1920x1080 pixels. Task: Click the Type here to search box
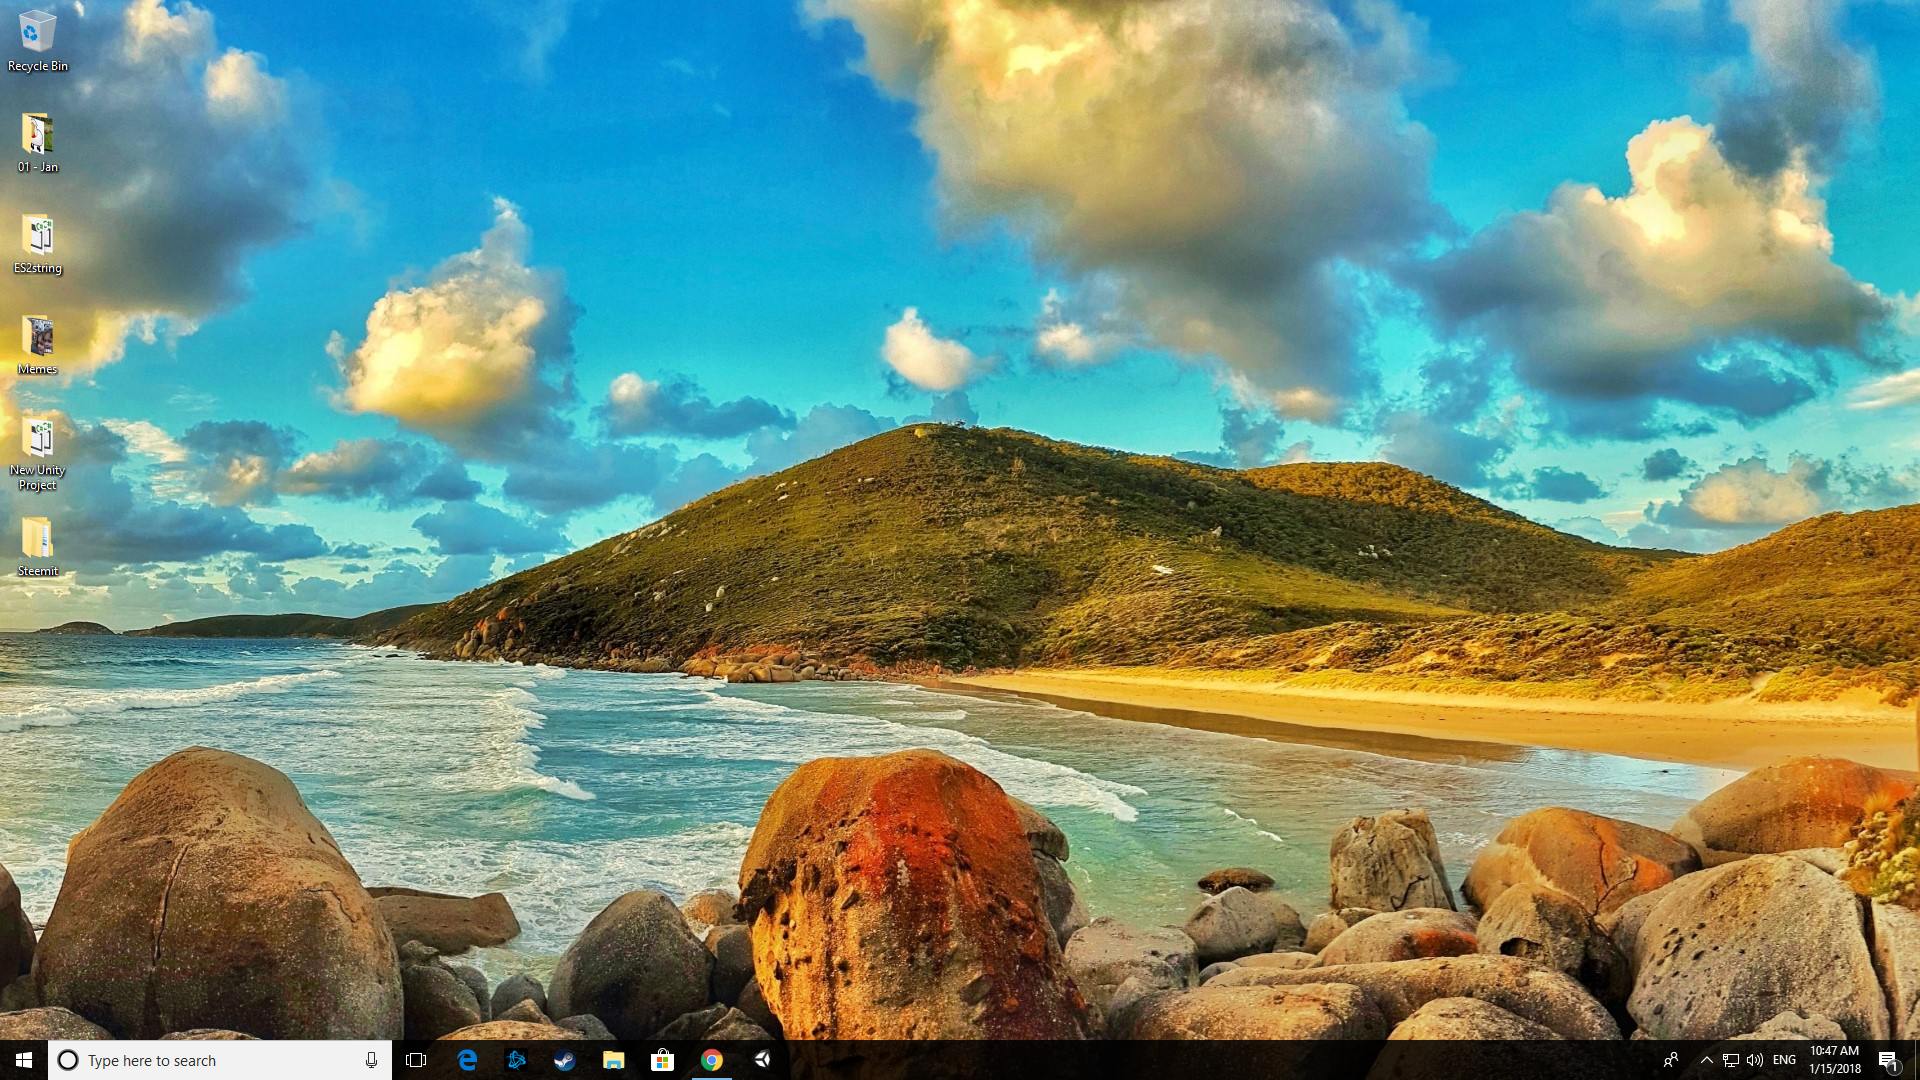tap(219, 1060)
